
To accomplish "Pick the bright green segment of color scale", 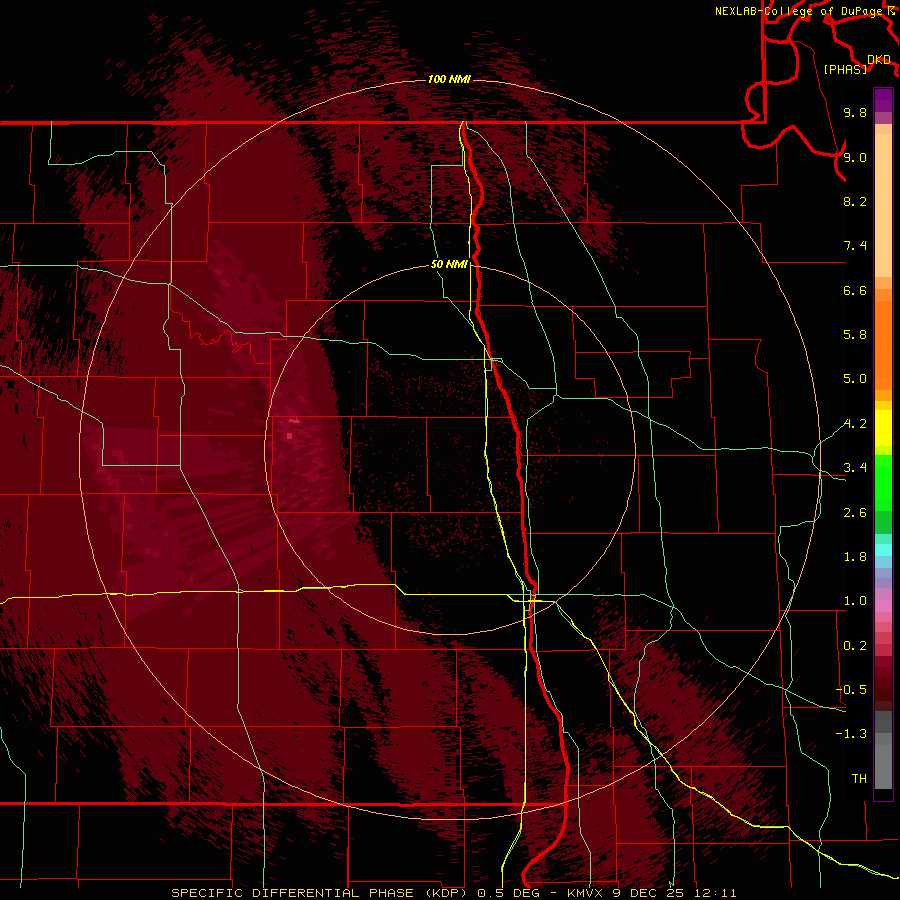I will [x=883, y=482].
